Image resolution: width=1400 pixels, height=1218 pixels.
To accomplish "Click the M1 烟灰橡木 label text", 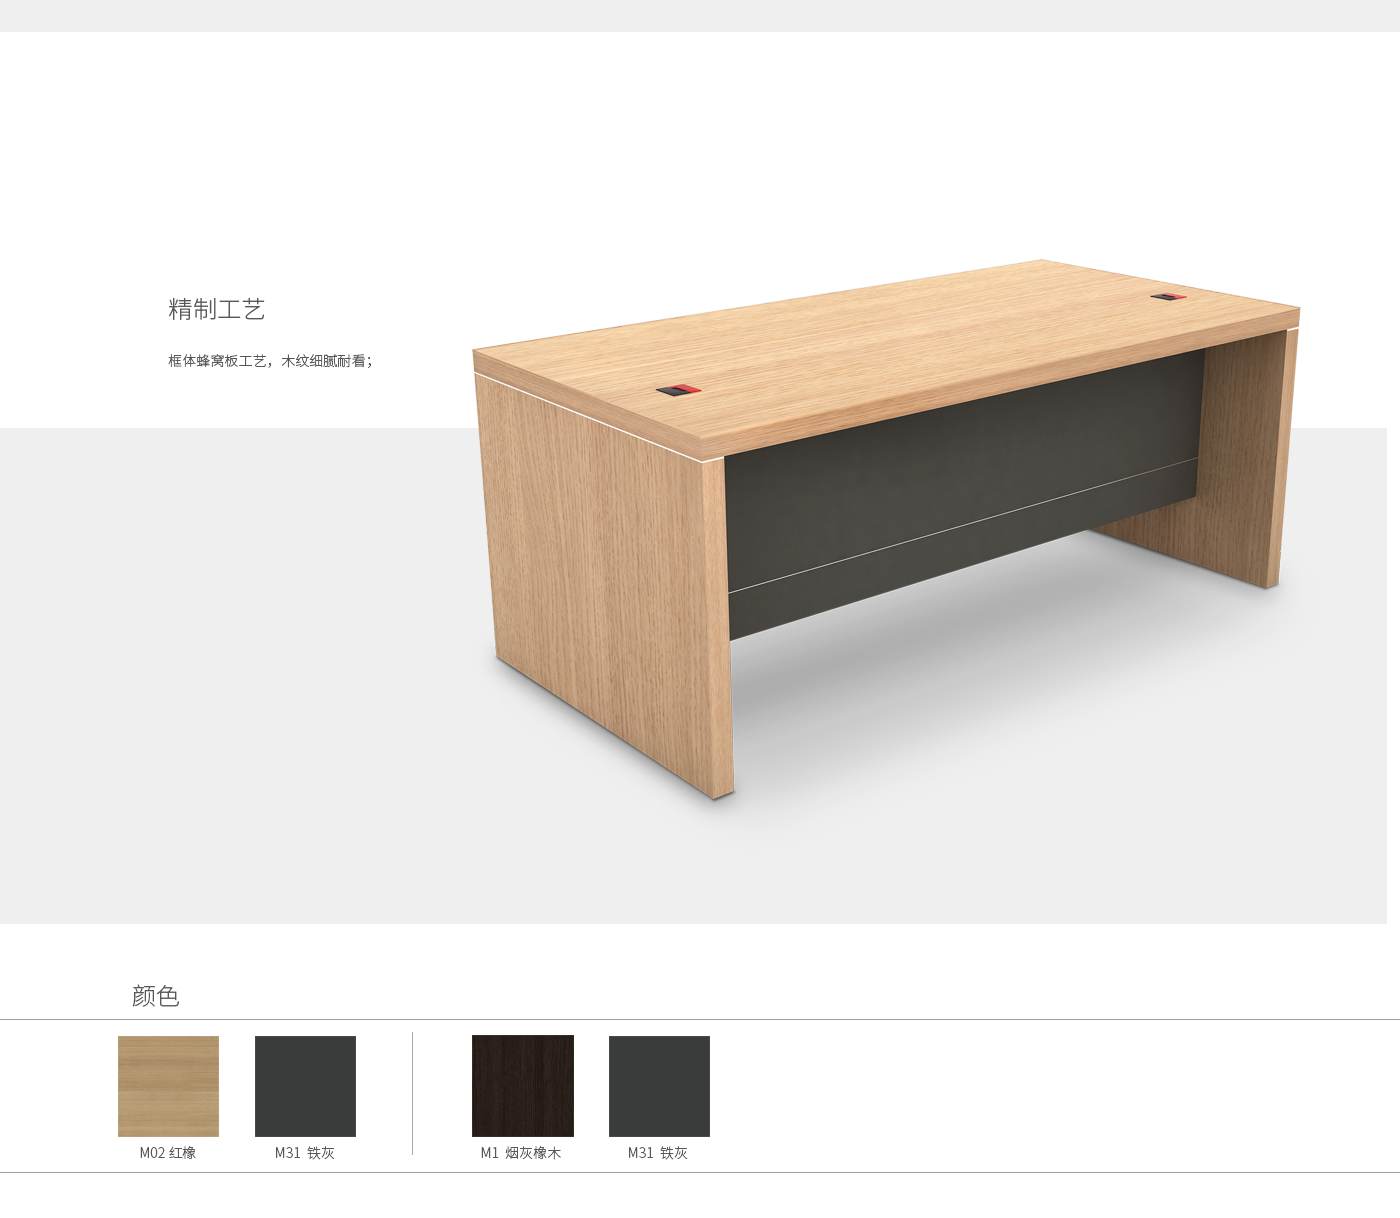I will point(521,1153).
